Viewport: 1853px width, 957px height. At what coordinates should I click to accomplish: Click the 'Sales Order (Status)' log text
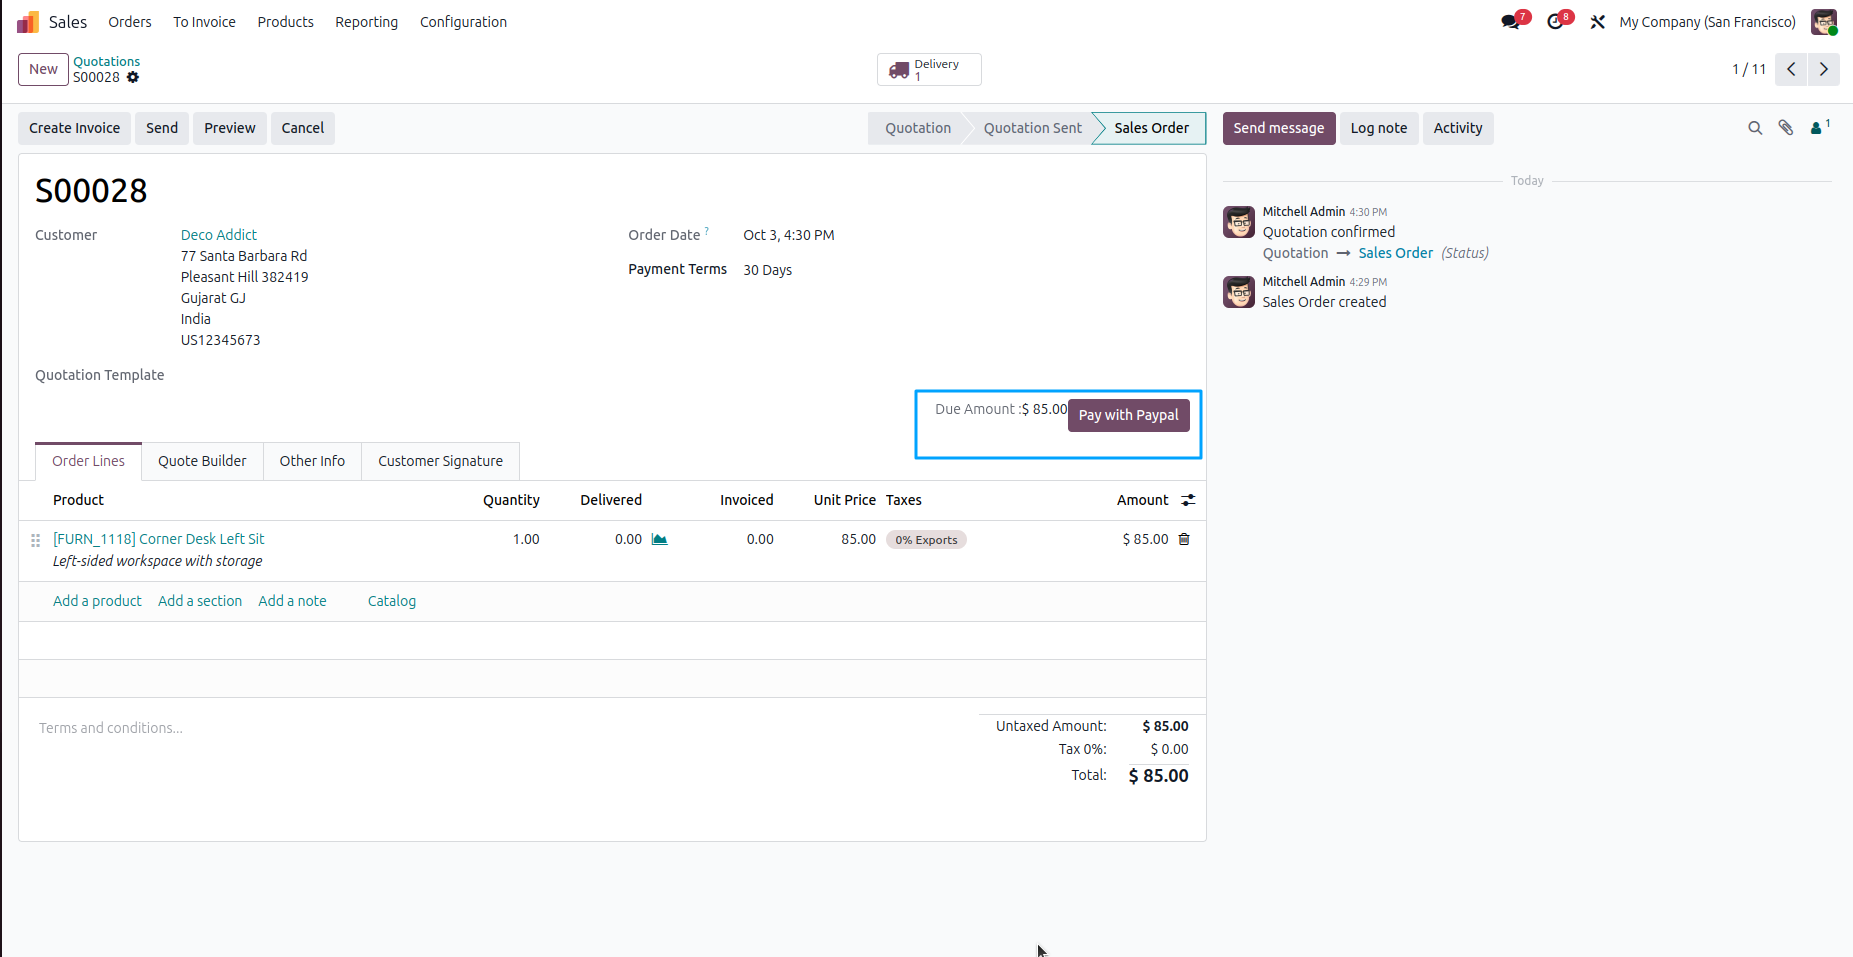(1424, 253)
